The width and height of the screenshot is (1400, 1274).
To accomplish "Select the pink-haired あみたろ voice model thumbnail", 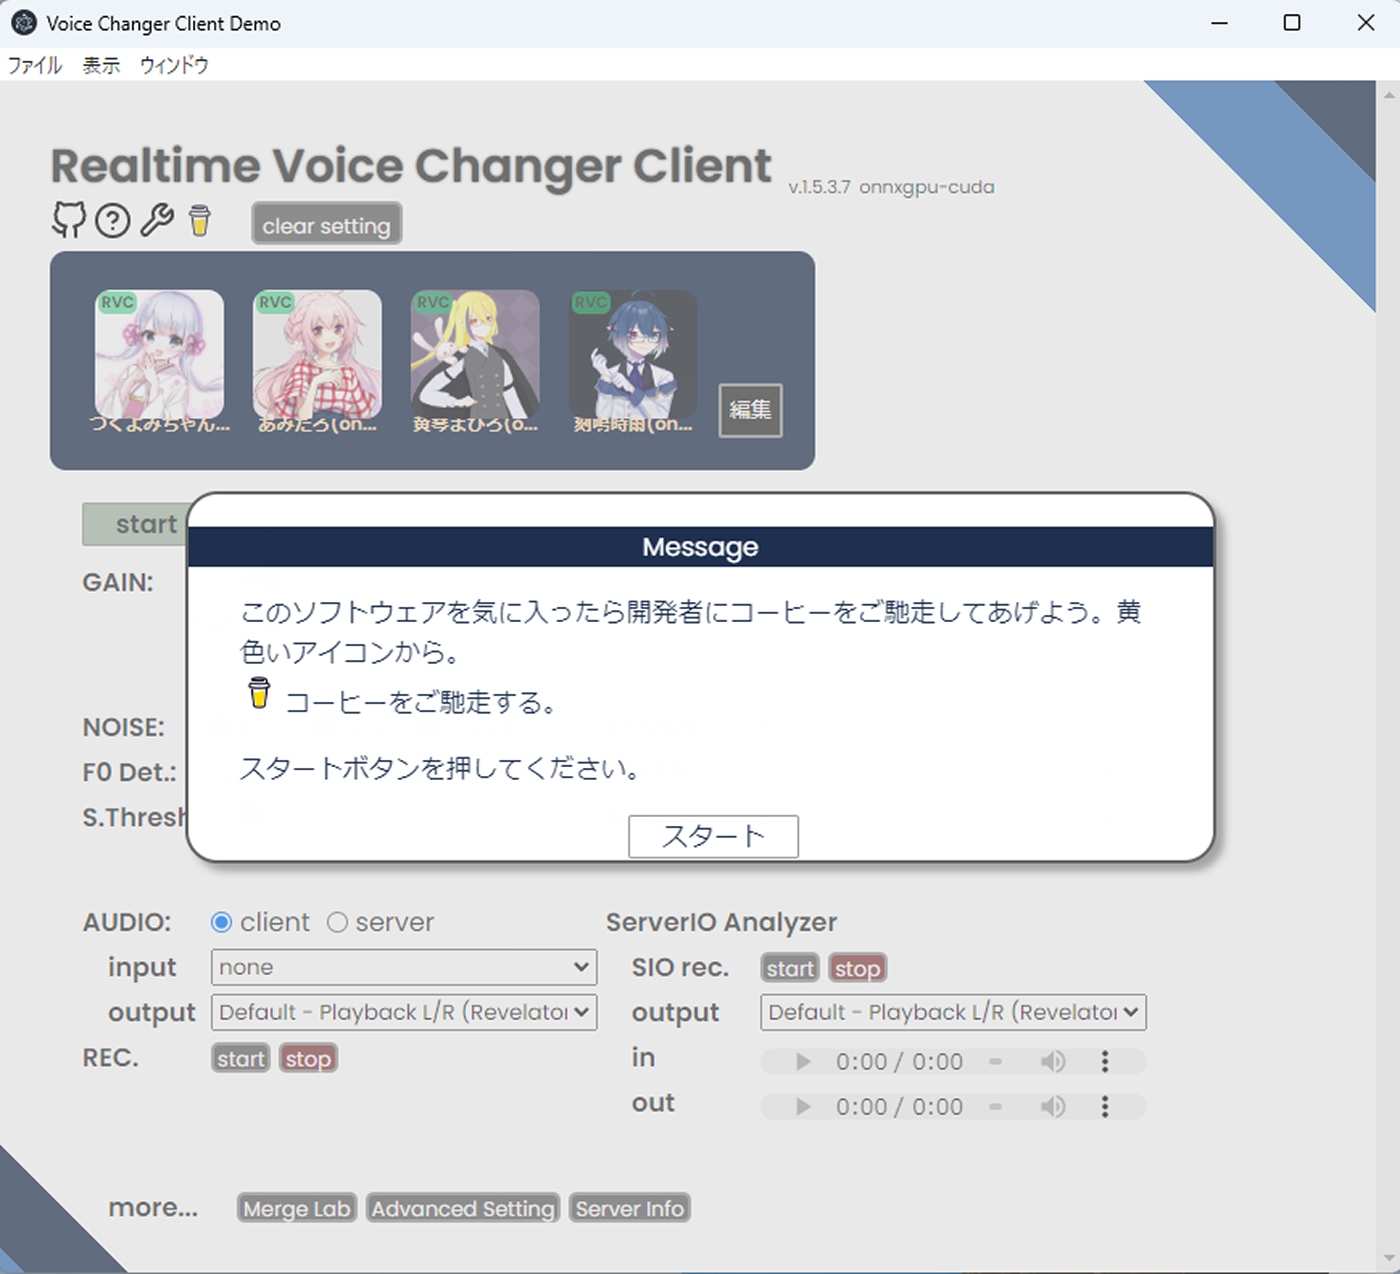I will pyautogui.click(x=317, y=355).
